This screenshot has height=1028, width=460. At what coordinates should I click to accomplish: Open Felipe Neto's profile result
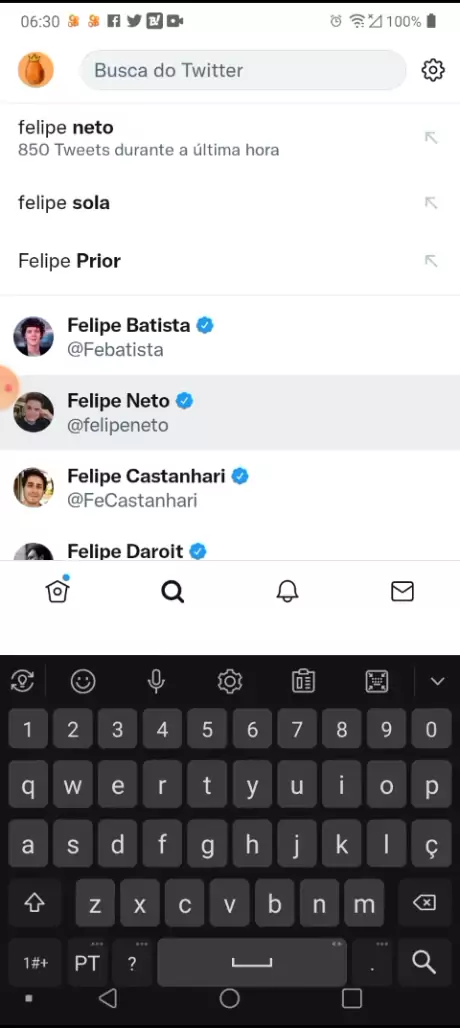230,412
